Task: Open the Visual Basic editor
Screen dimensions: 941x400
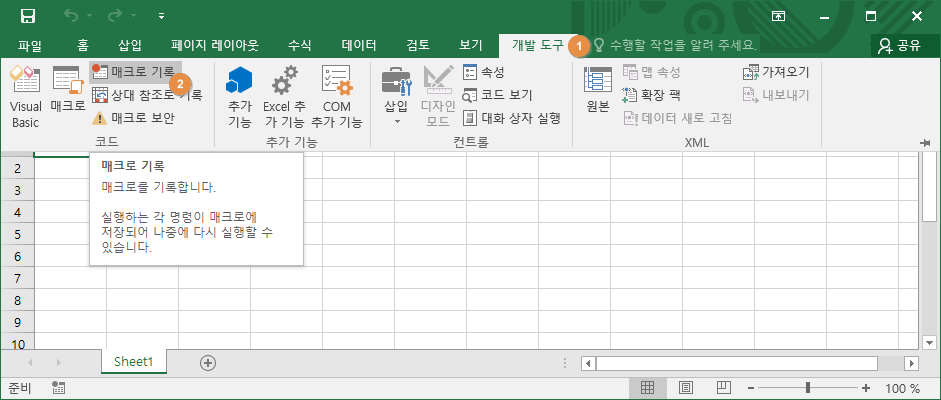Action: click(25, 98)
